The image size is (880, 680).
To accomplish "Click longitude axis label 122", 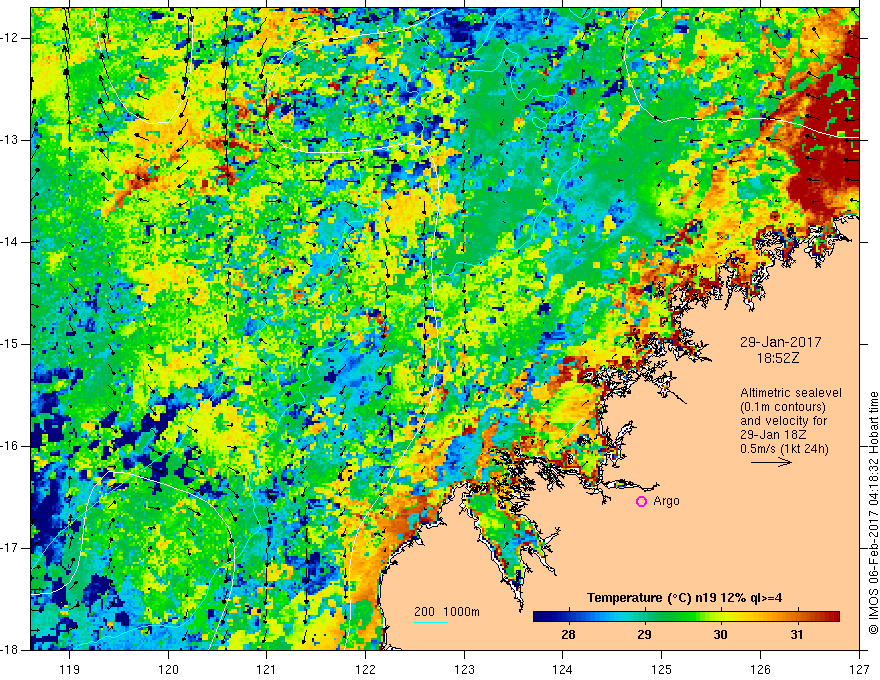I will click(365, 669).
